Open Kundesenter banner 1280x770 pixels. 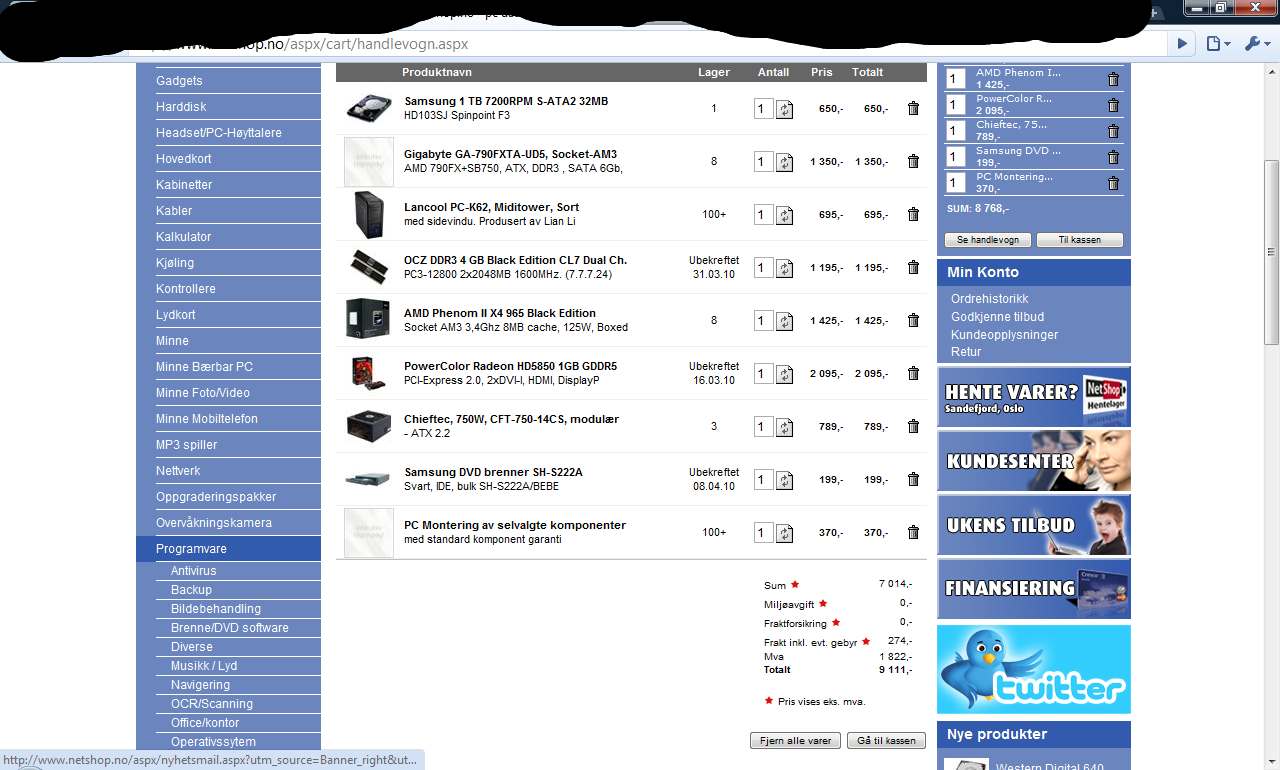[x=1034, y=461]
